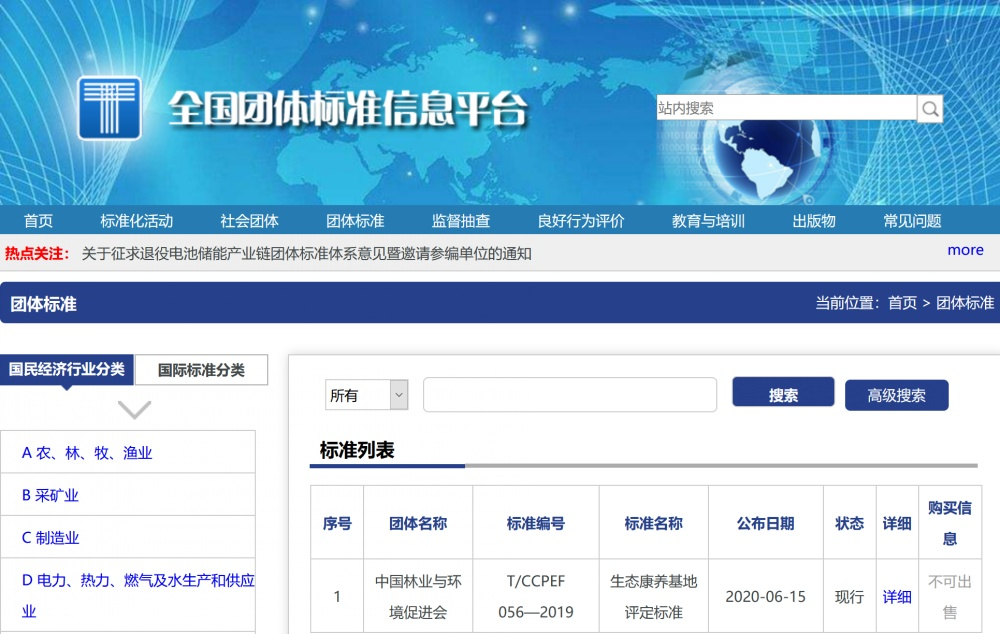Focus the 站内搜索 search box
The height and width of the screenshot is (634, 1000).
(x=786, y=108)
